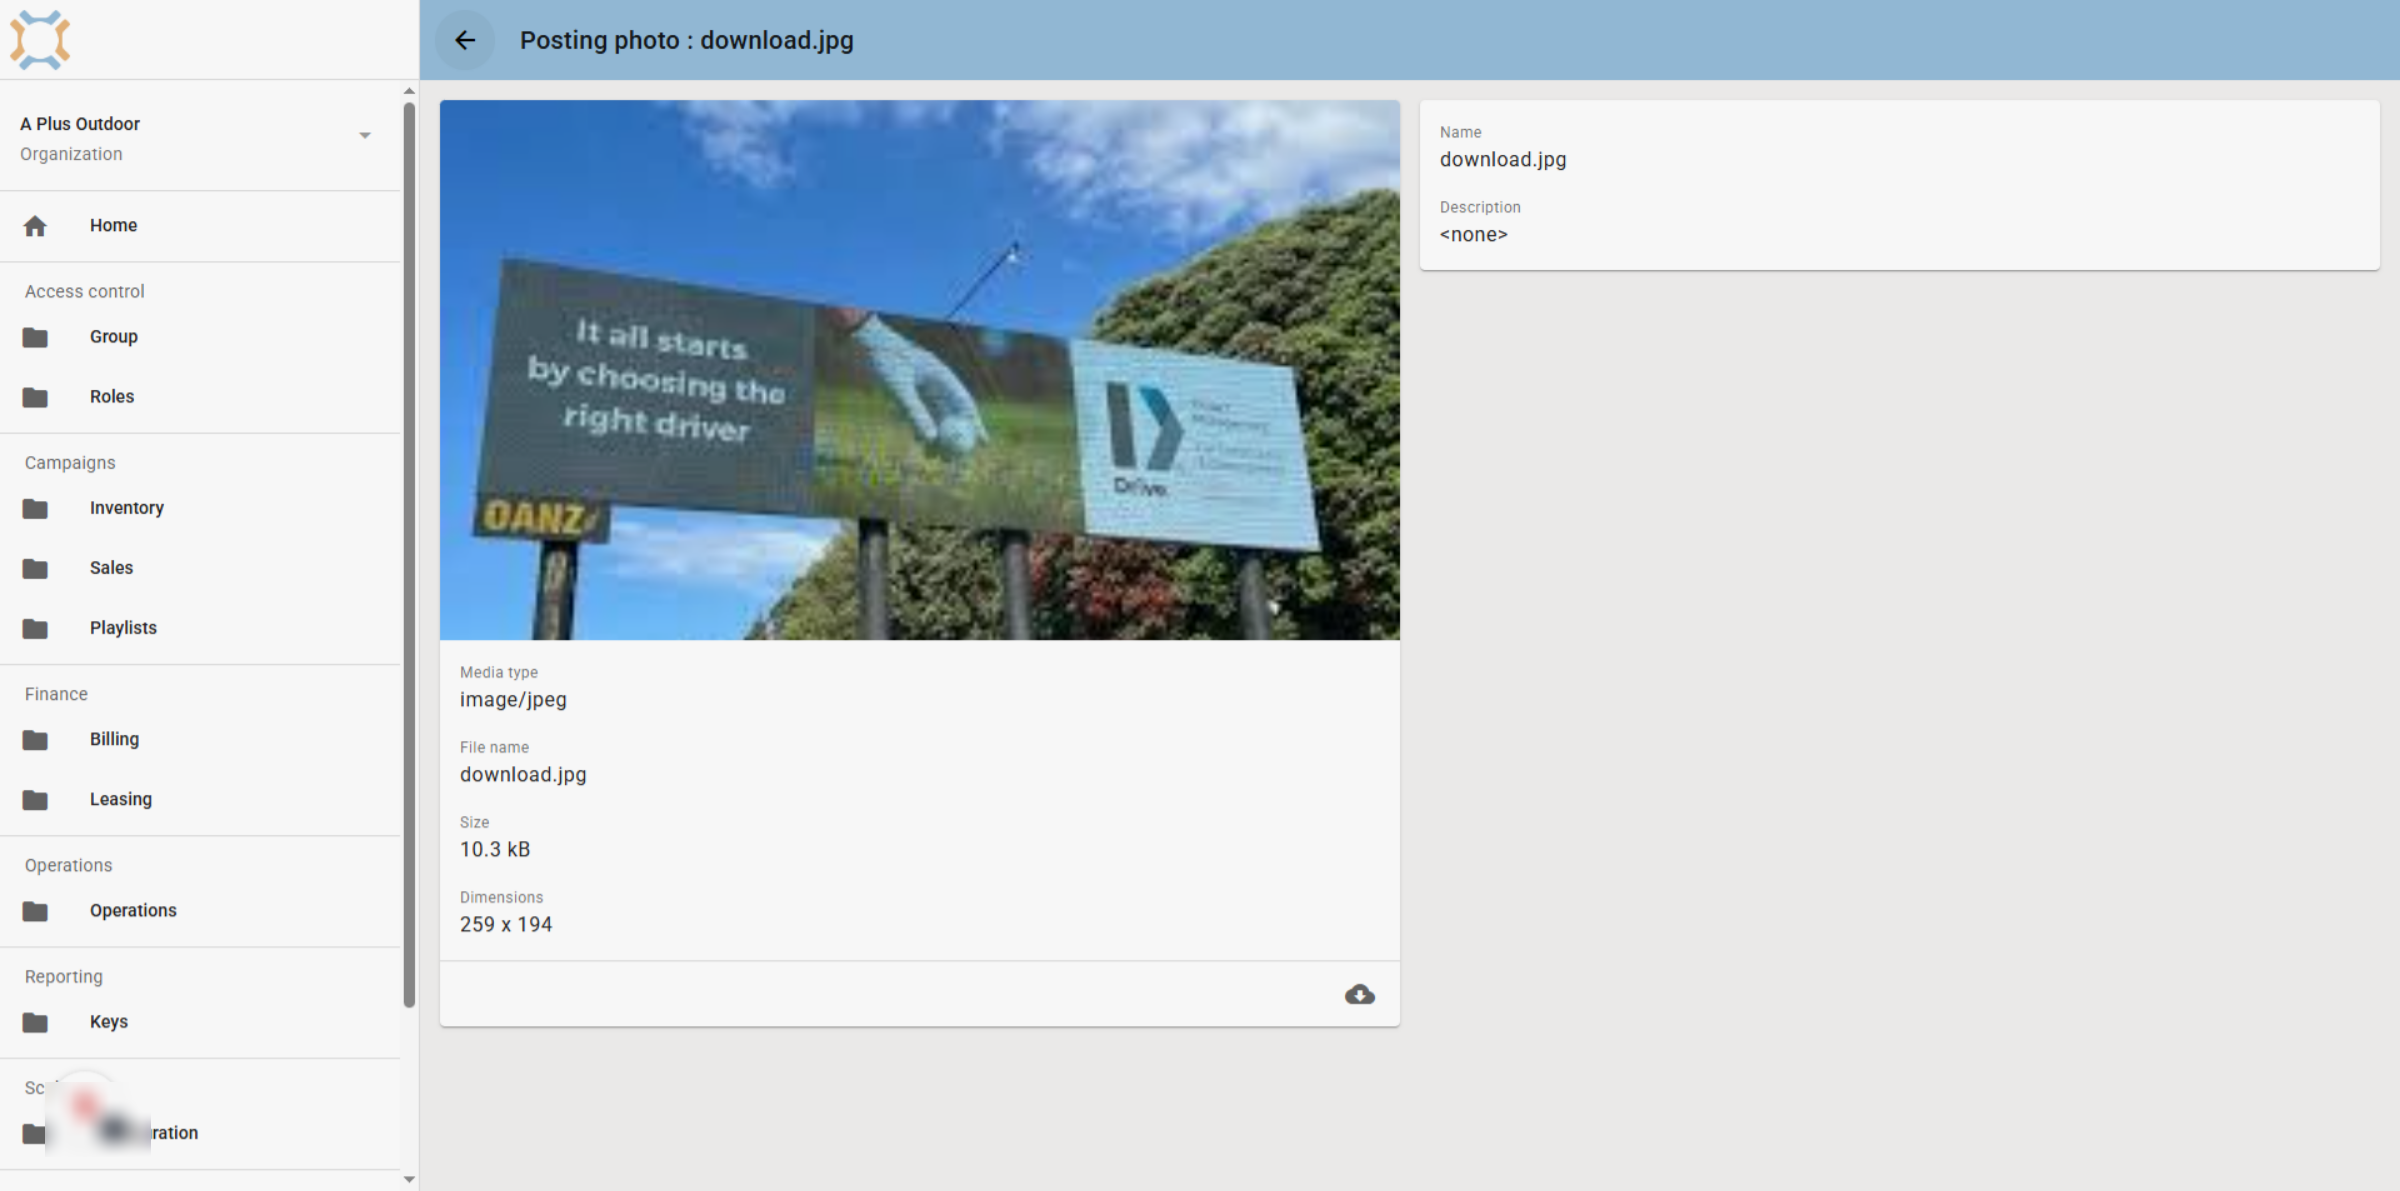Image resolution: width=2400 pixels, height=1191 pixels.
Task: Download the photo via cloud download icon
Action: tap(1359, 994)
